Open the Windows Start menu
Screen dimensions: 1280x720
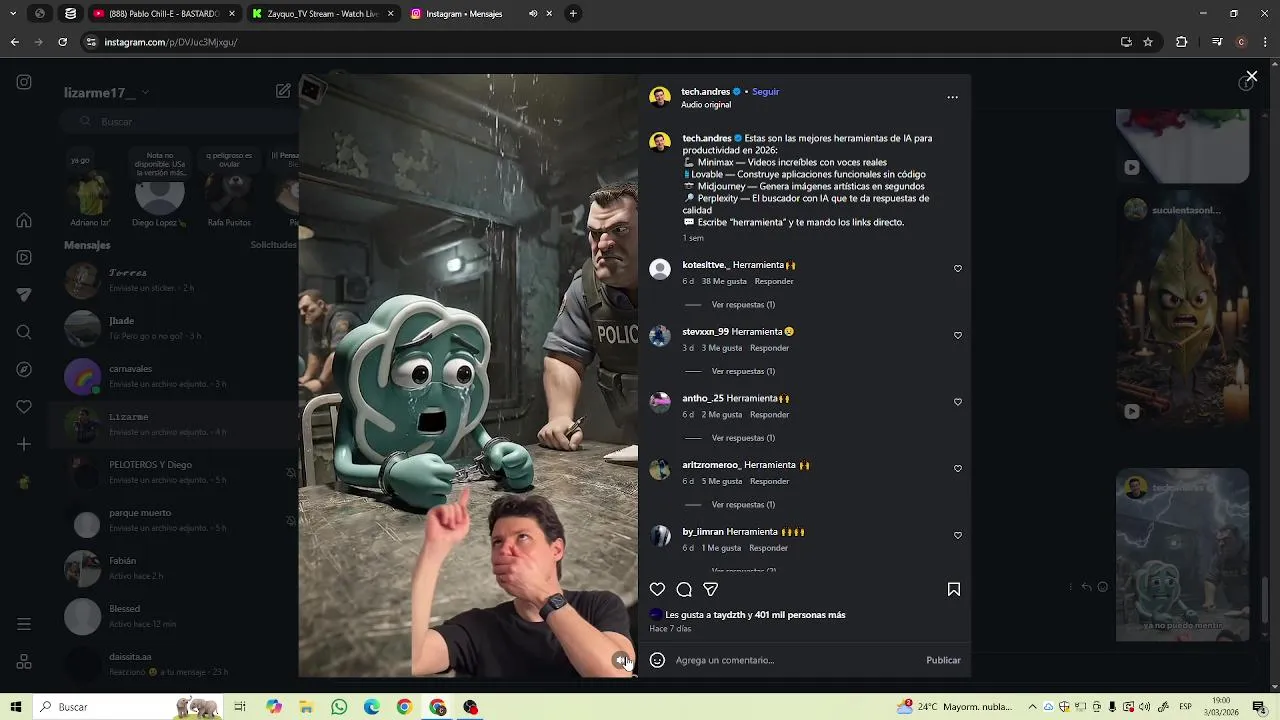click(x=16, y=707)
